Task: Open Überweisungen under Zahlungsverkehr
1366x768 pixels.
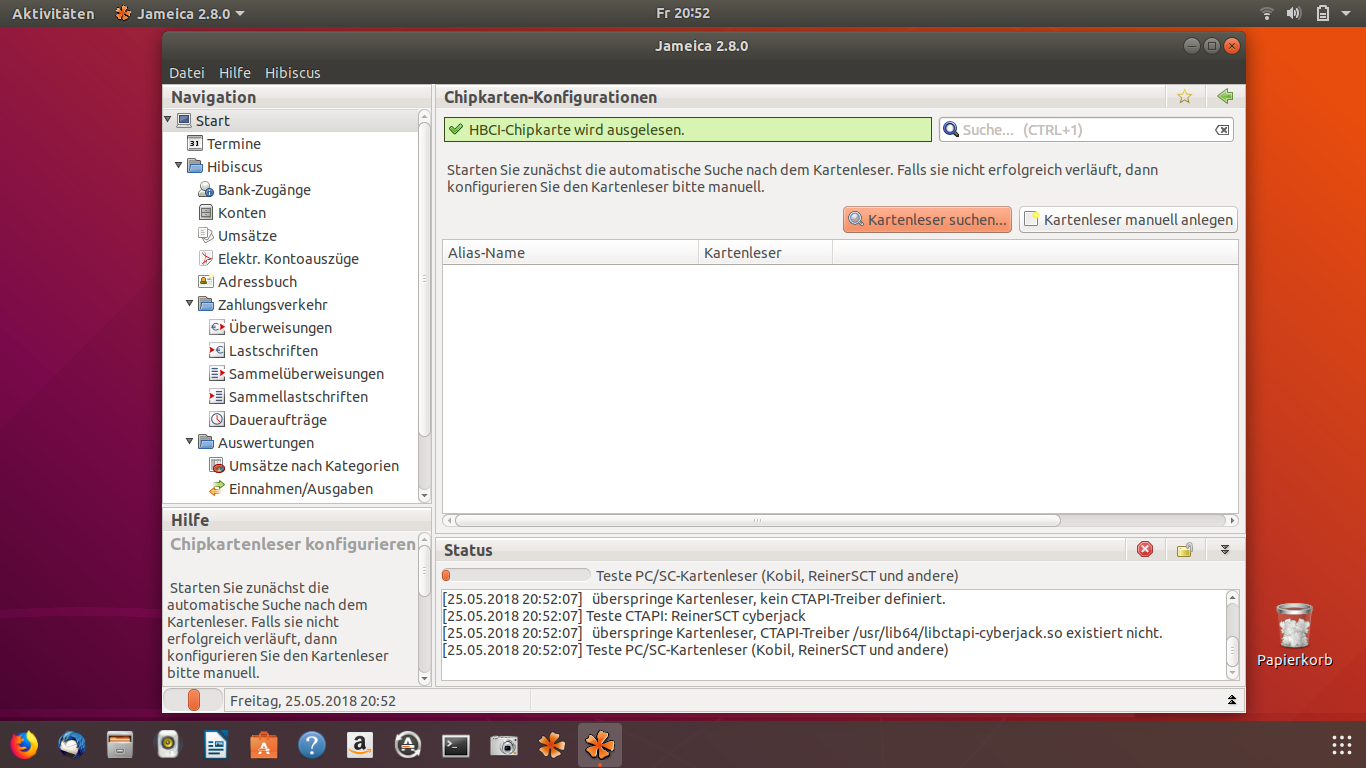Action: pos(270,328)
